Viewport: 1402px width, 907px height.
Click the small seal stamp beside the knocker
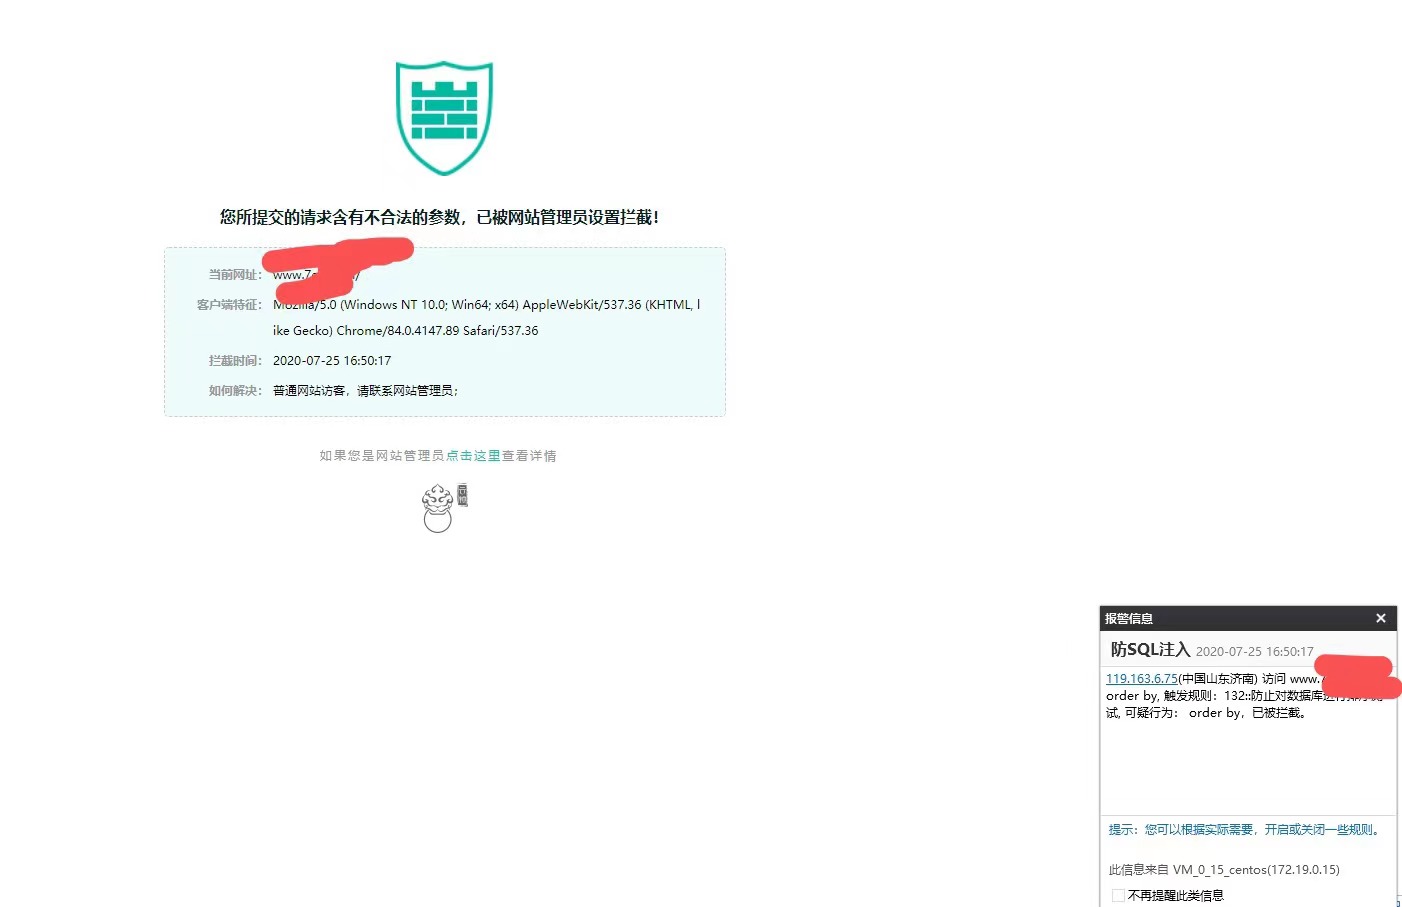[x=462, y=495]
